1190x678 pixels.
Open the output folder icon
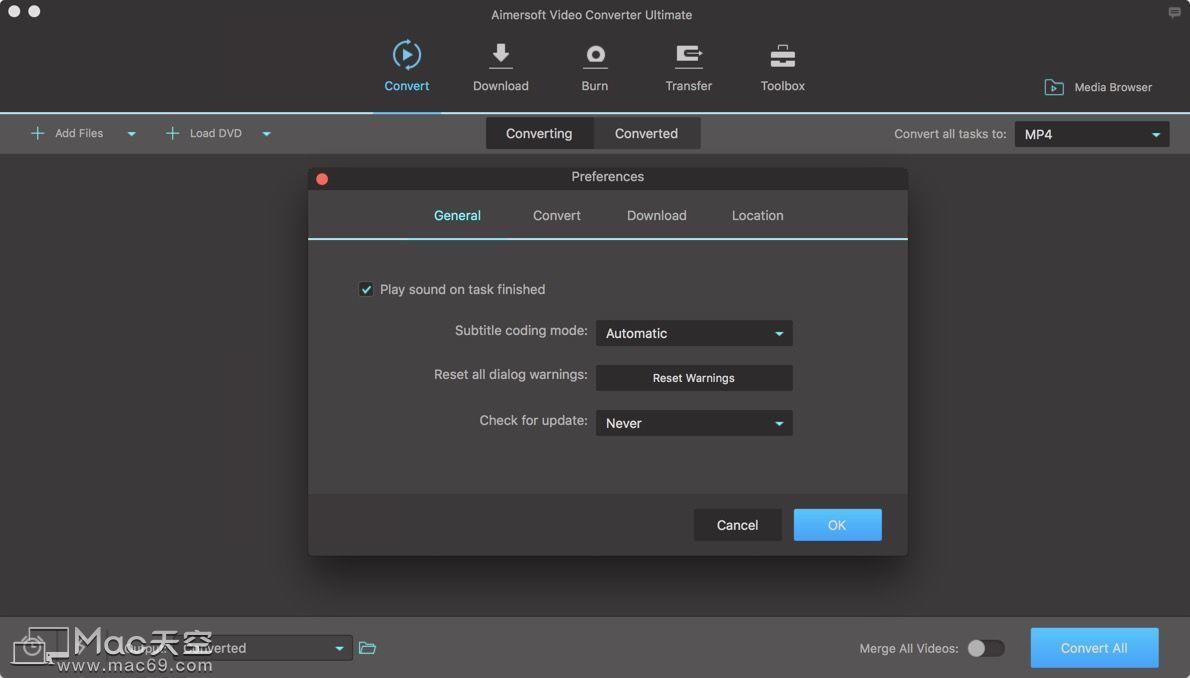366,647
